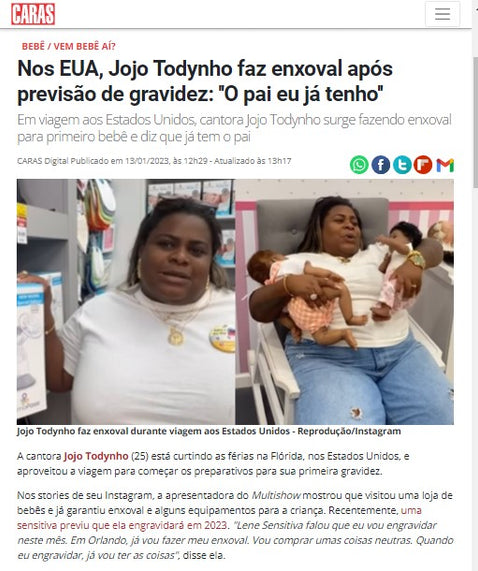Click the publication date line
The image size is (478, 571).
(154, 161)
